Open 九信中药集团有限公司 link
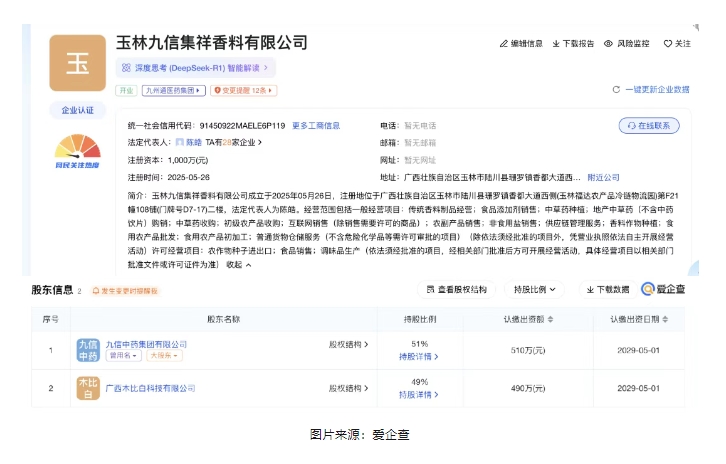This screenshot has width=726, height=464. [x=146, y=345]
